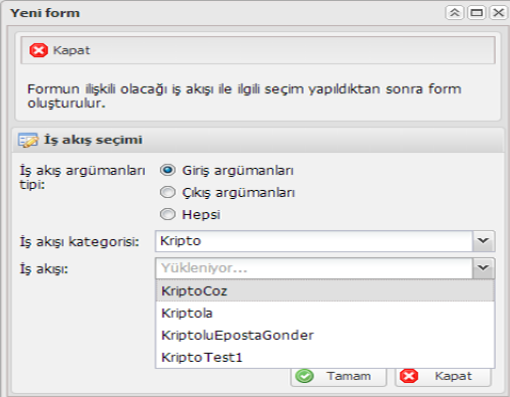The image size is (510, 397).
Task: Open the İş akışı kategorisi dropdown arrow
Action: (483, 241)
